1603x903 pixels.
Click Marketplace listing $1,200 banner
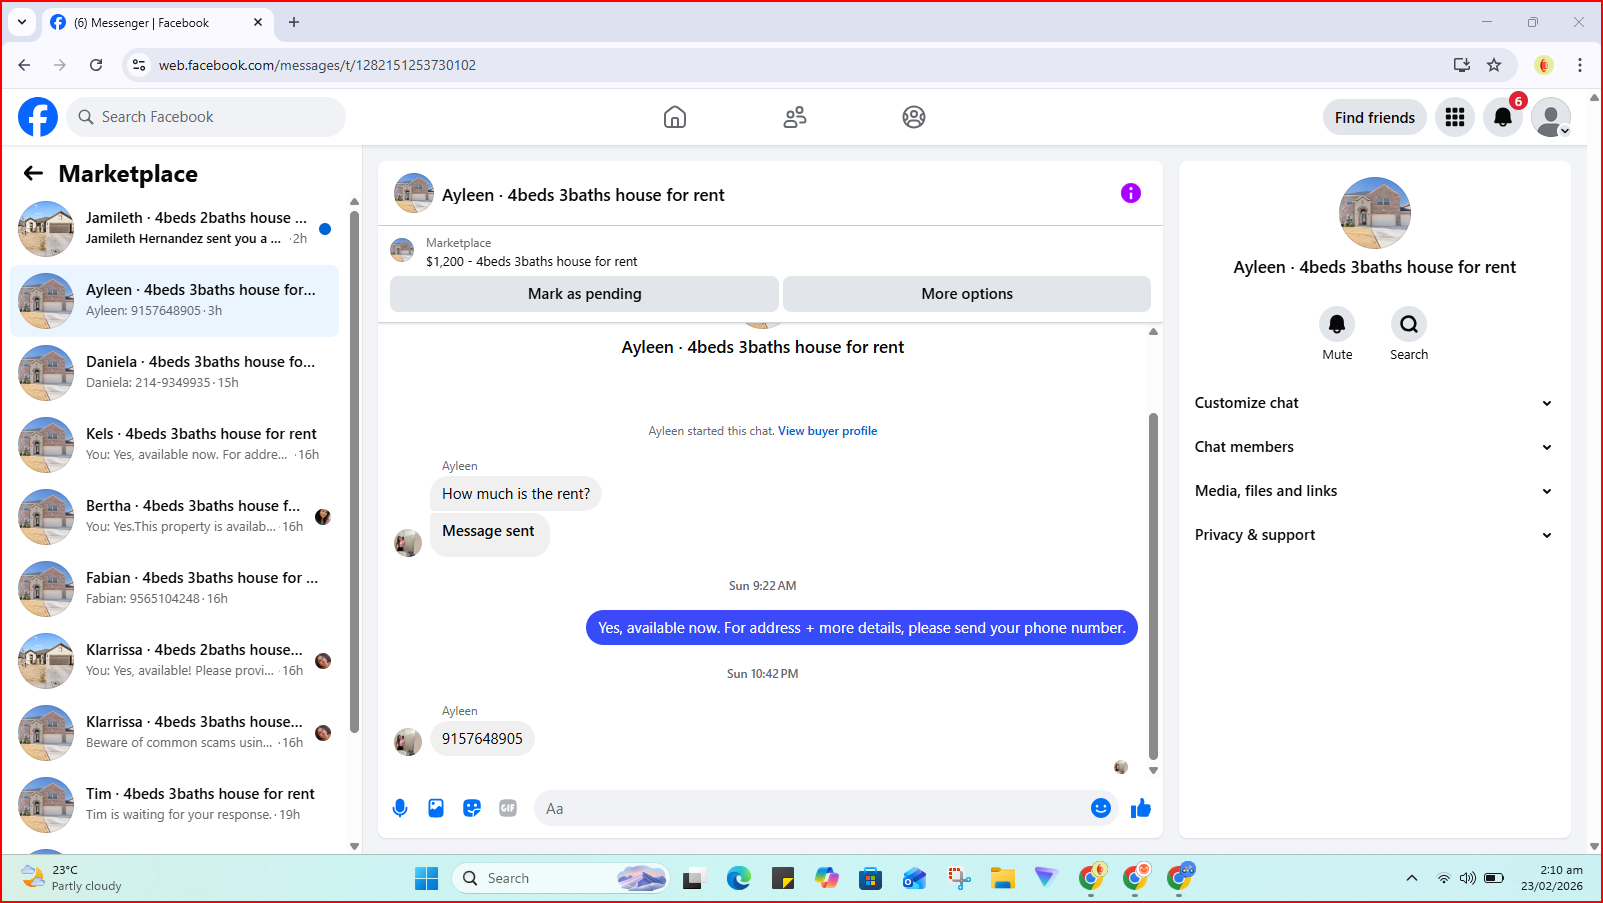770,251
